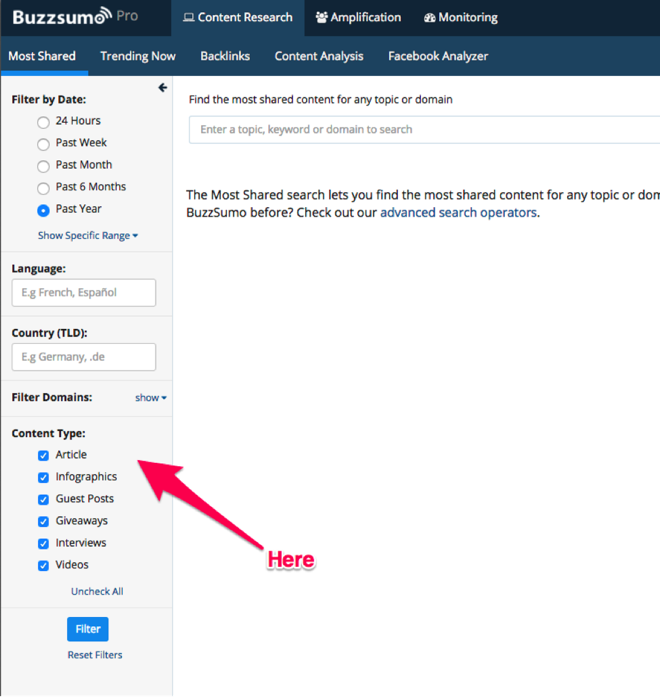Viewport: 660px width, 697px height.
Task: Go to Backlinks sub-tab
Action: pyautogui.click(x=225, y=56)
